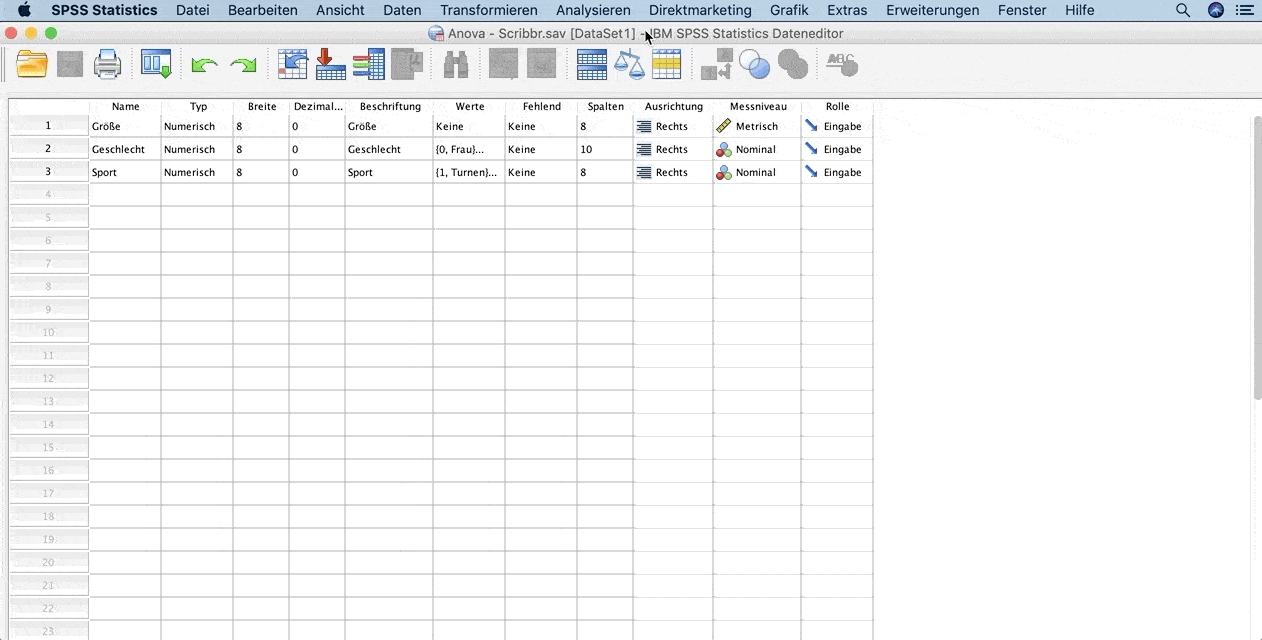Open Messniveau dropdown for Größe row

756,127
